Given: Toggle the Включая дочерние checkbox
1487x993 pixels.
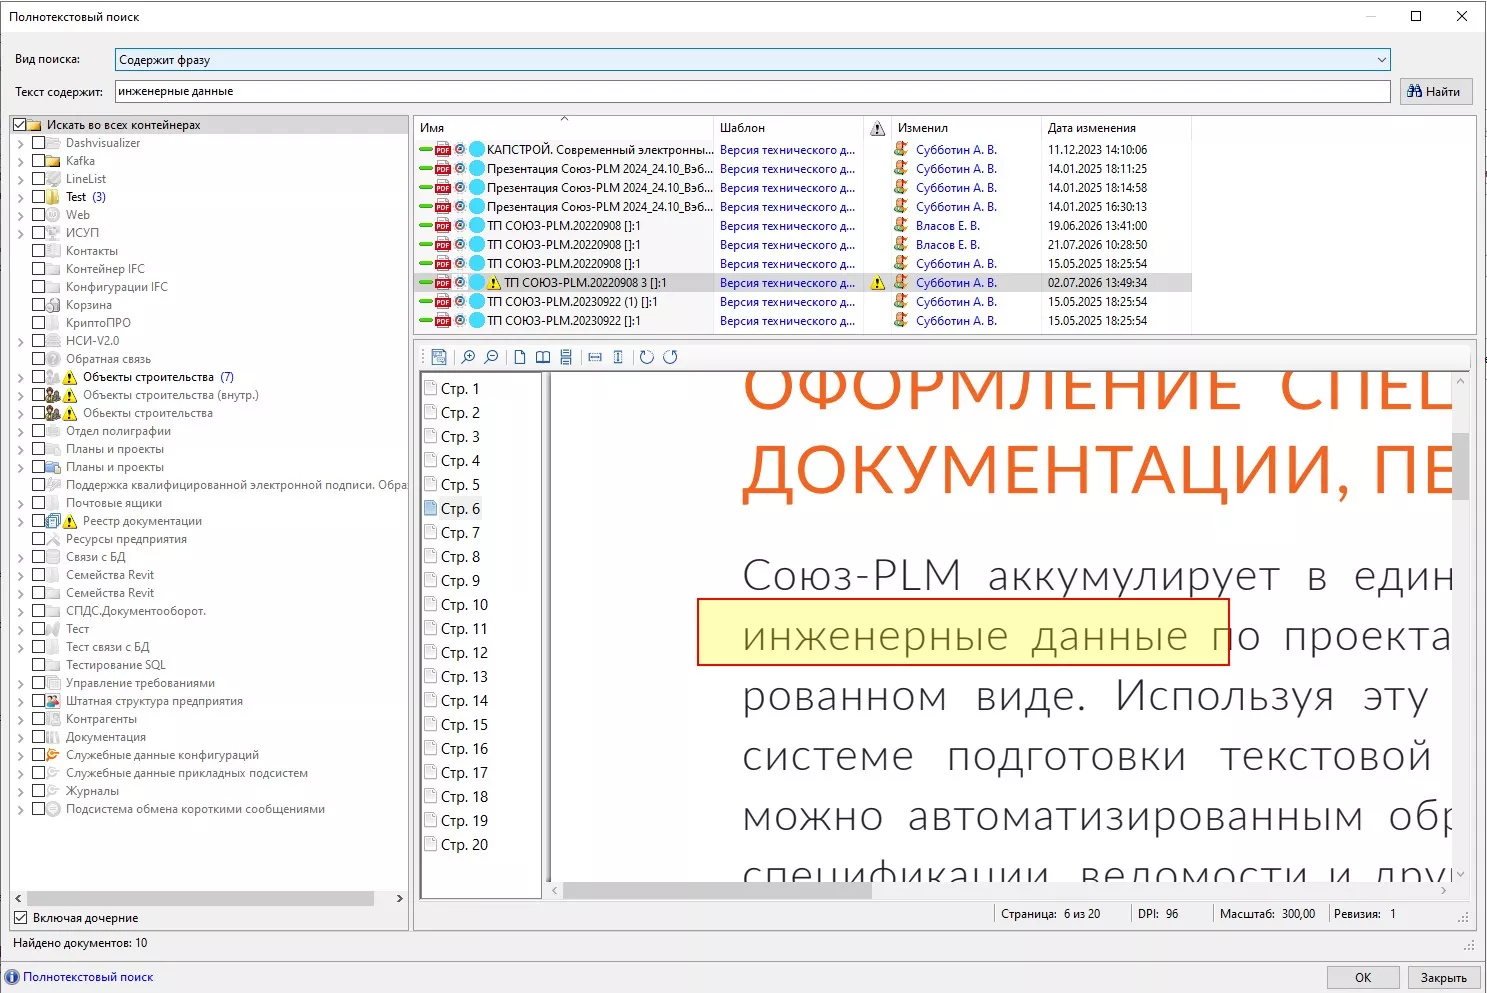Looking at the screenshot, I should [x=20, y=918].
